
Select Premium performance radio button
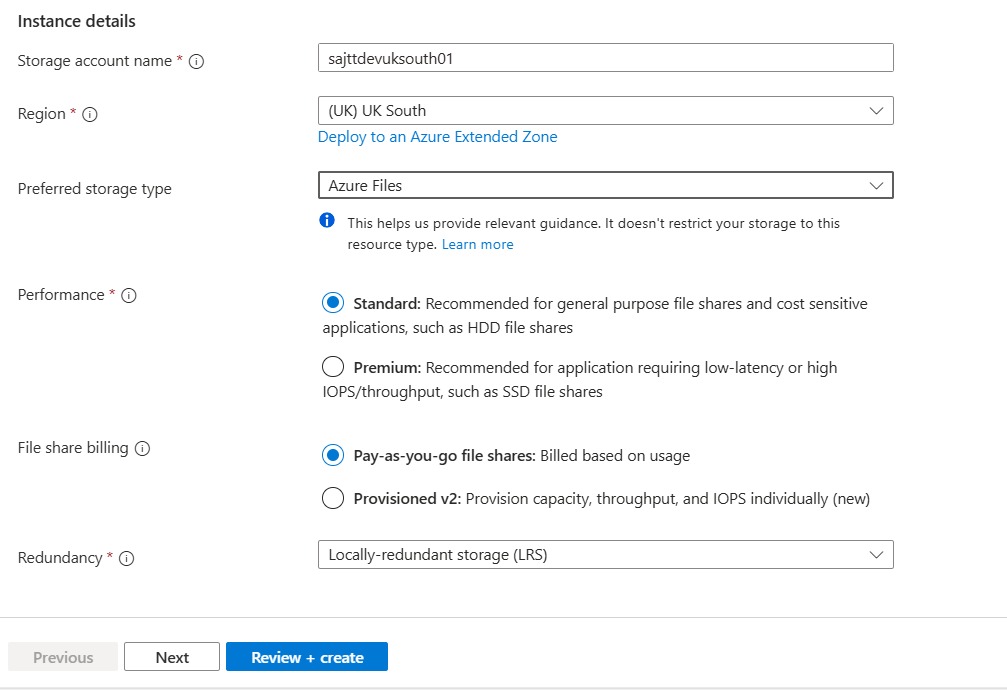333,367
